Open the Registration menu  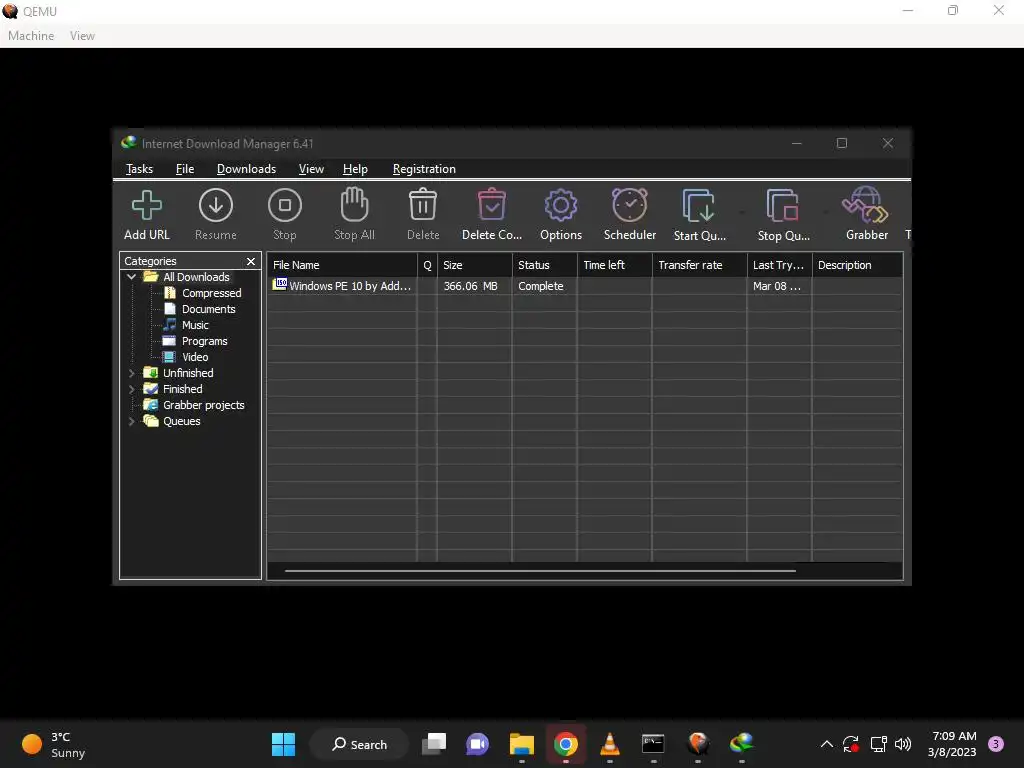point(424,169)
